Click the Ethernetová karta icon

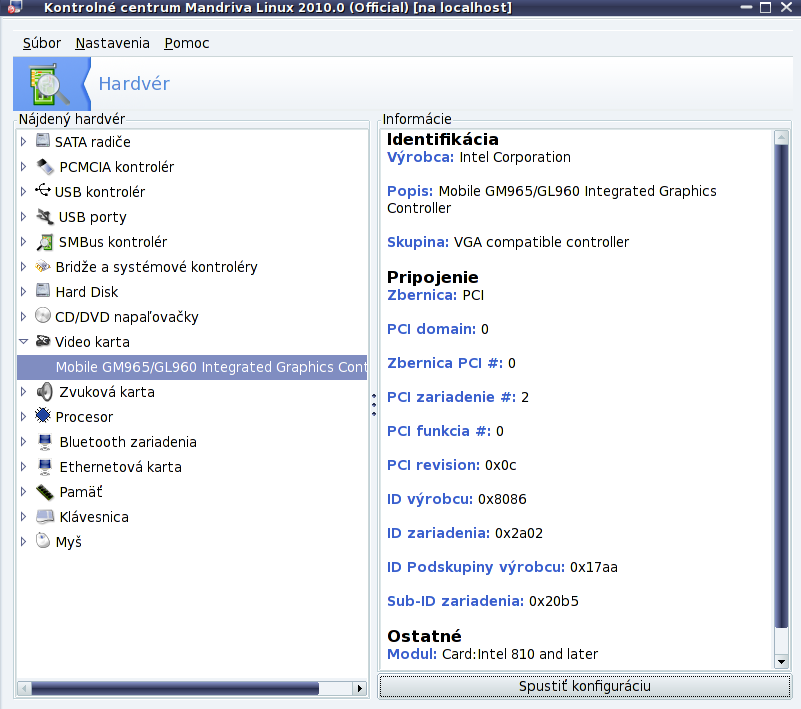point(45,467)
